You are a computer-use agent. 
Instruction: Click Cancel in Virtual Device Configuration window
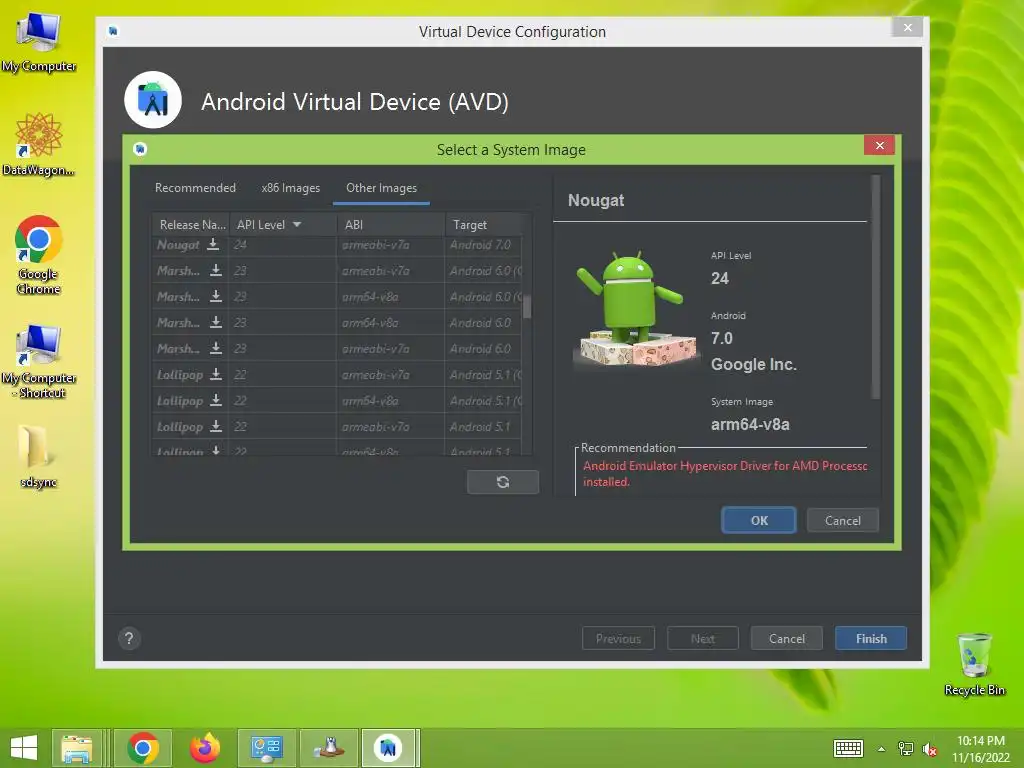point(786,639)
